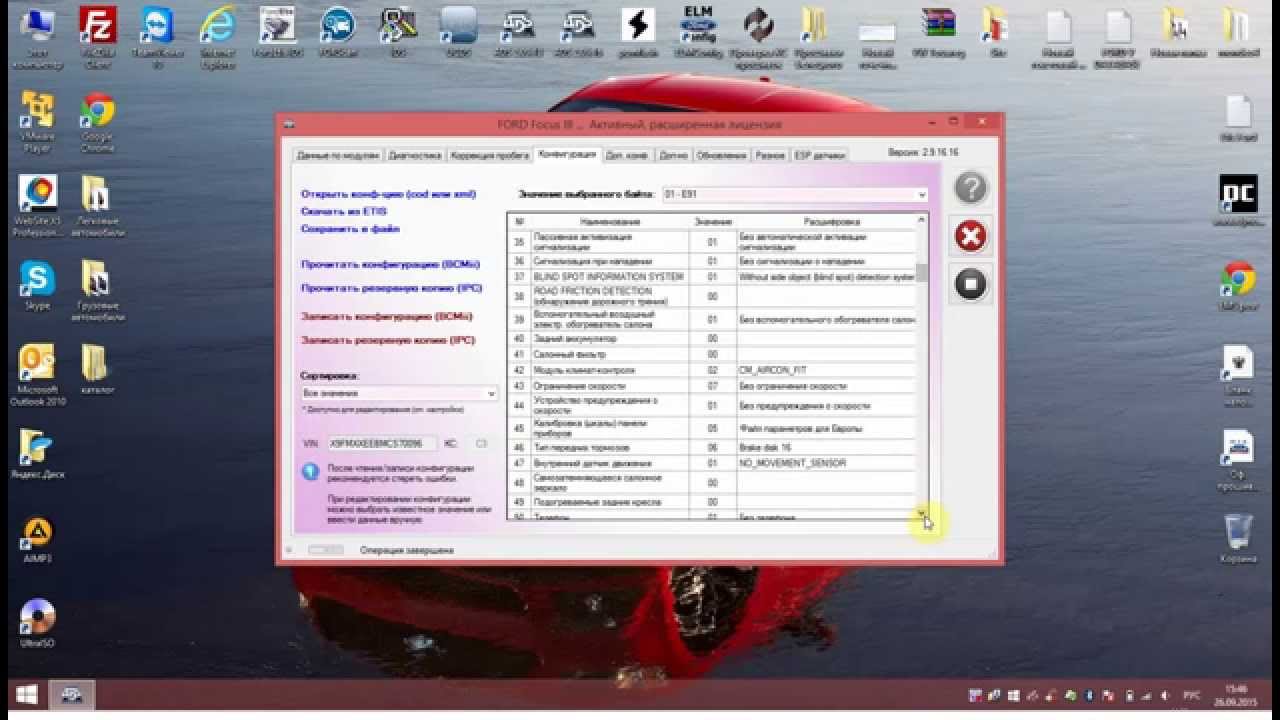Click the question mark help icon

coord(970,188)
